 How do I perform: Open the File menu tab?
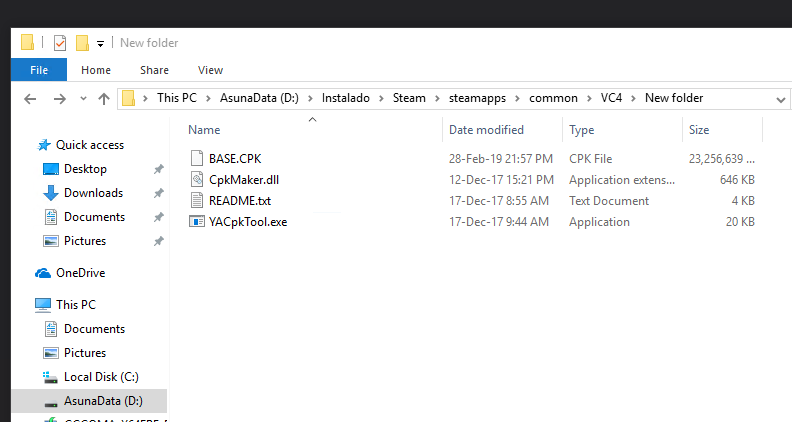(x=39, y=70)
